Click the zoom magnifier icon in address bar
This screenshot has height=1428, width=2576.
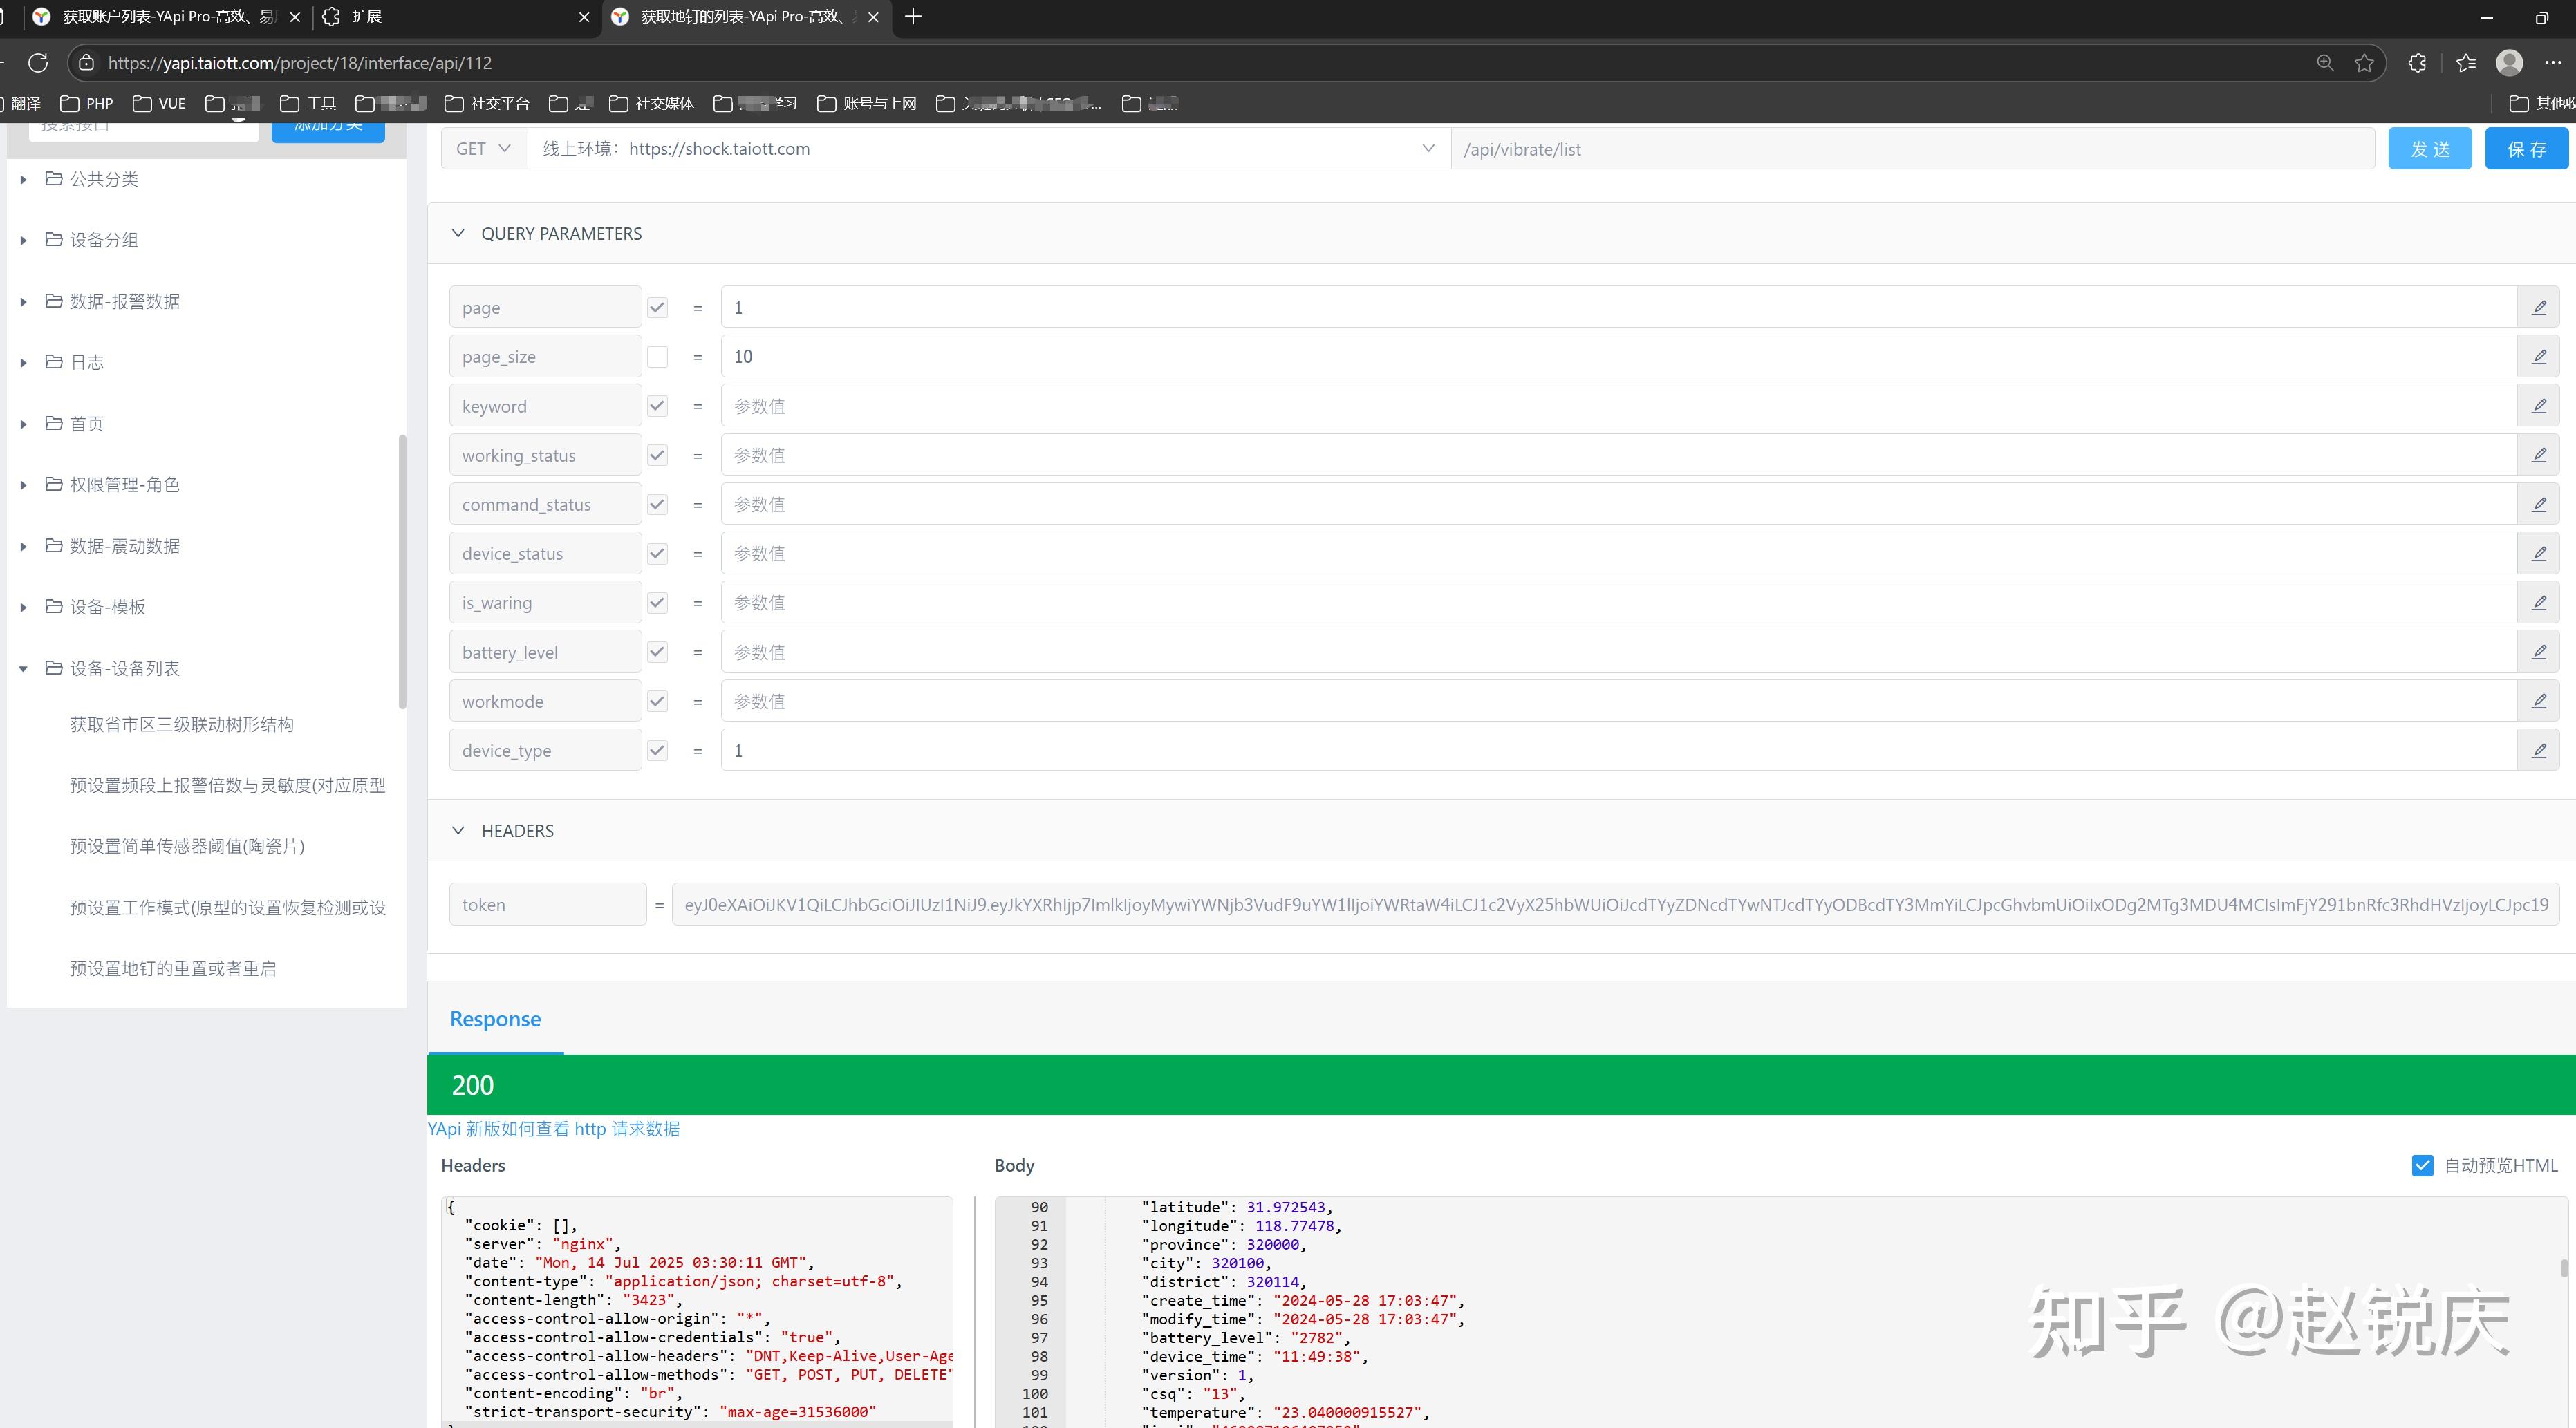click(2325, 63)
